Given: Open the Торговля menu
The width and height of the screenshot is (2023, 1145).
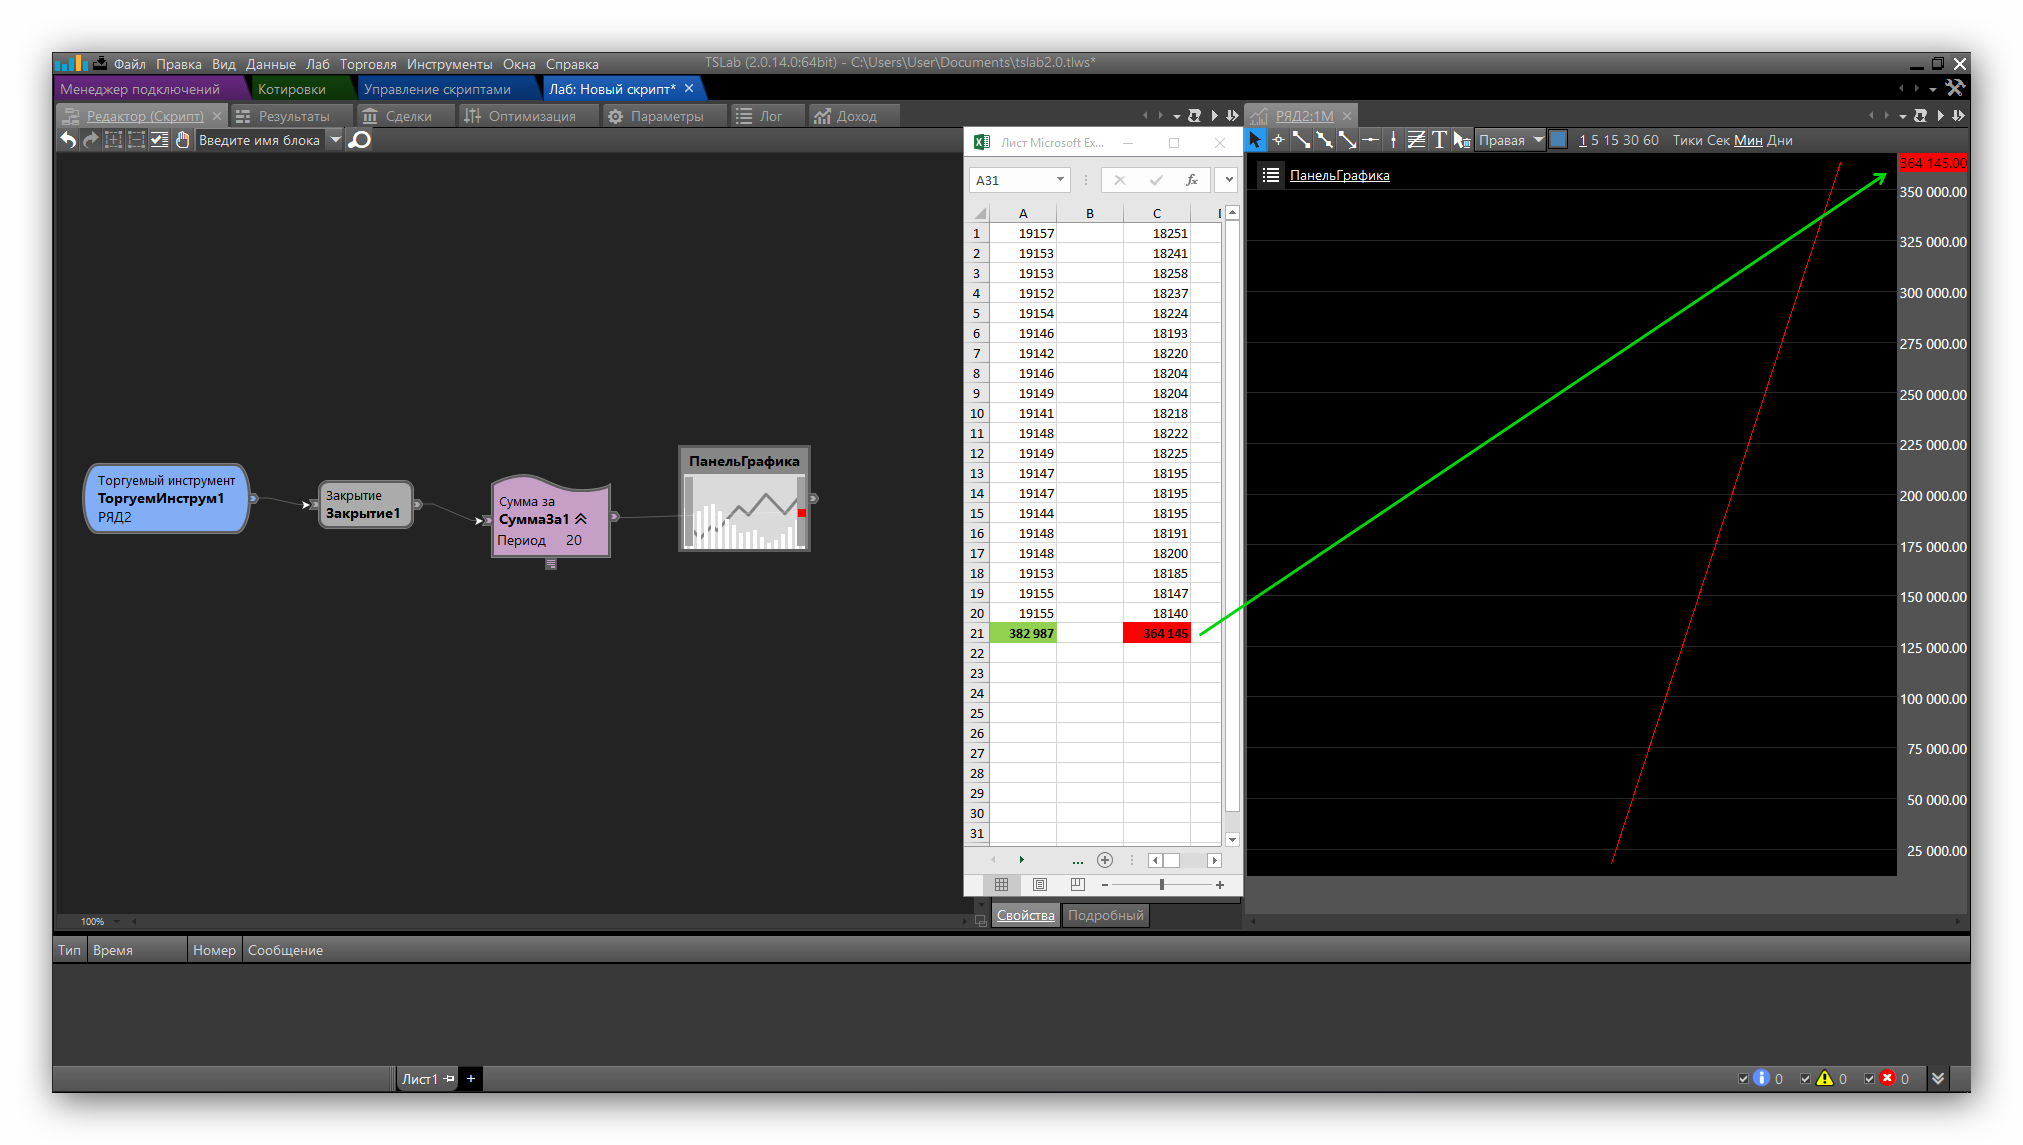Looking at the screenshot, I should (368, 64).
